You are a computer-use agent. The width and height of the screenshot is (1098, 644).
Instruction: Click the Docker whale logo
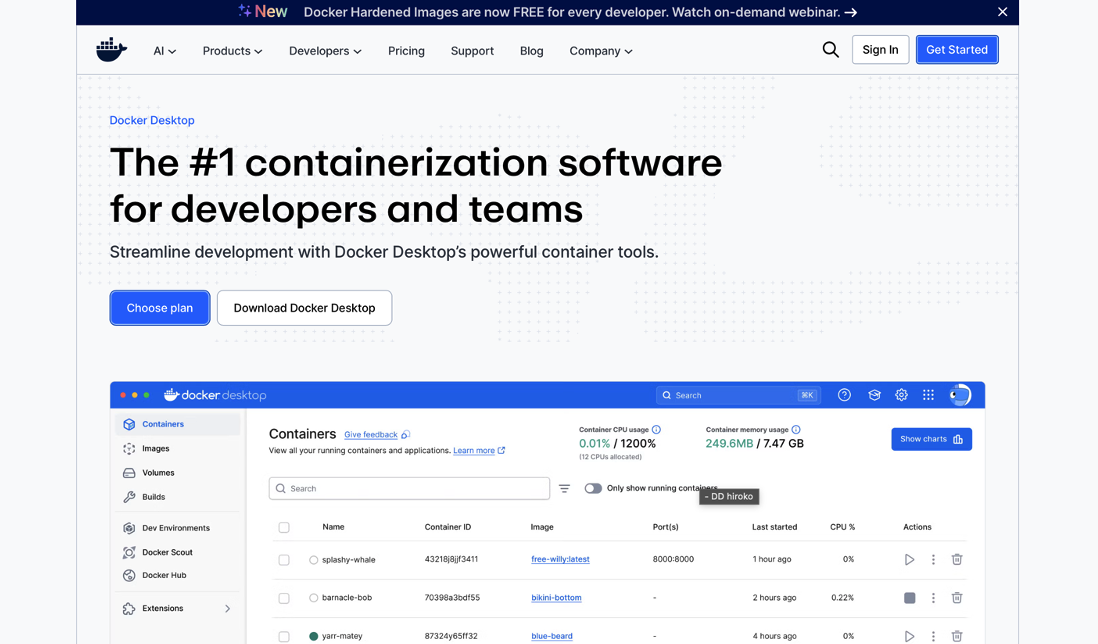coord(111,50)
